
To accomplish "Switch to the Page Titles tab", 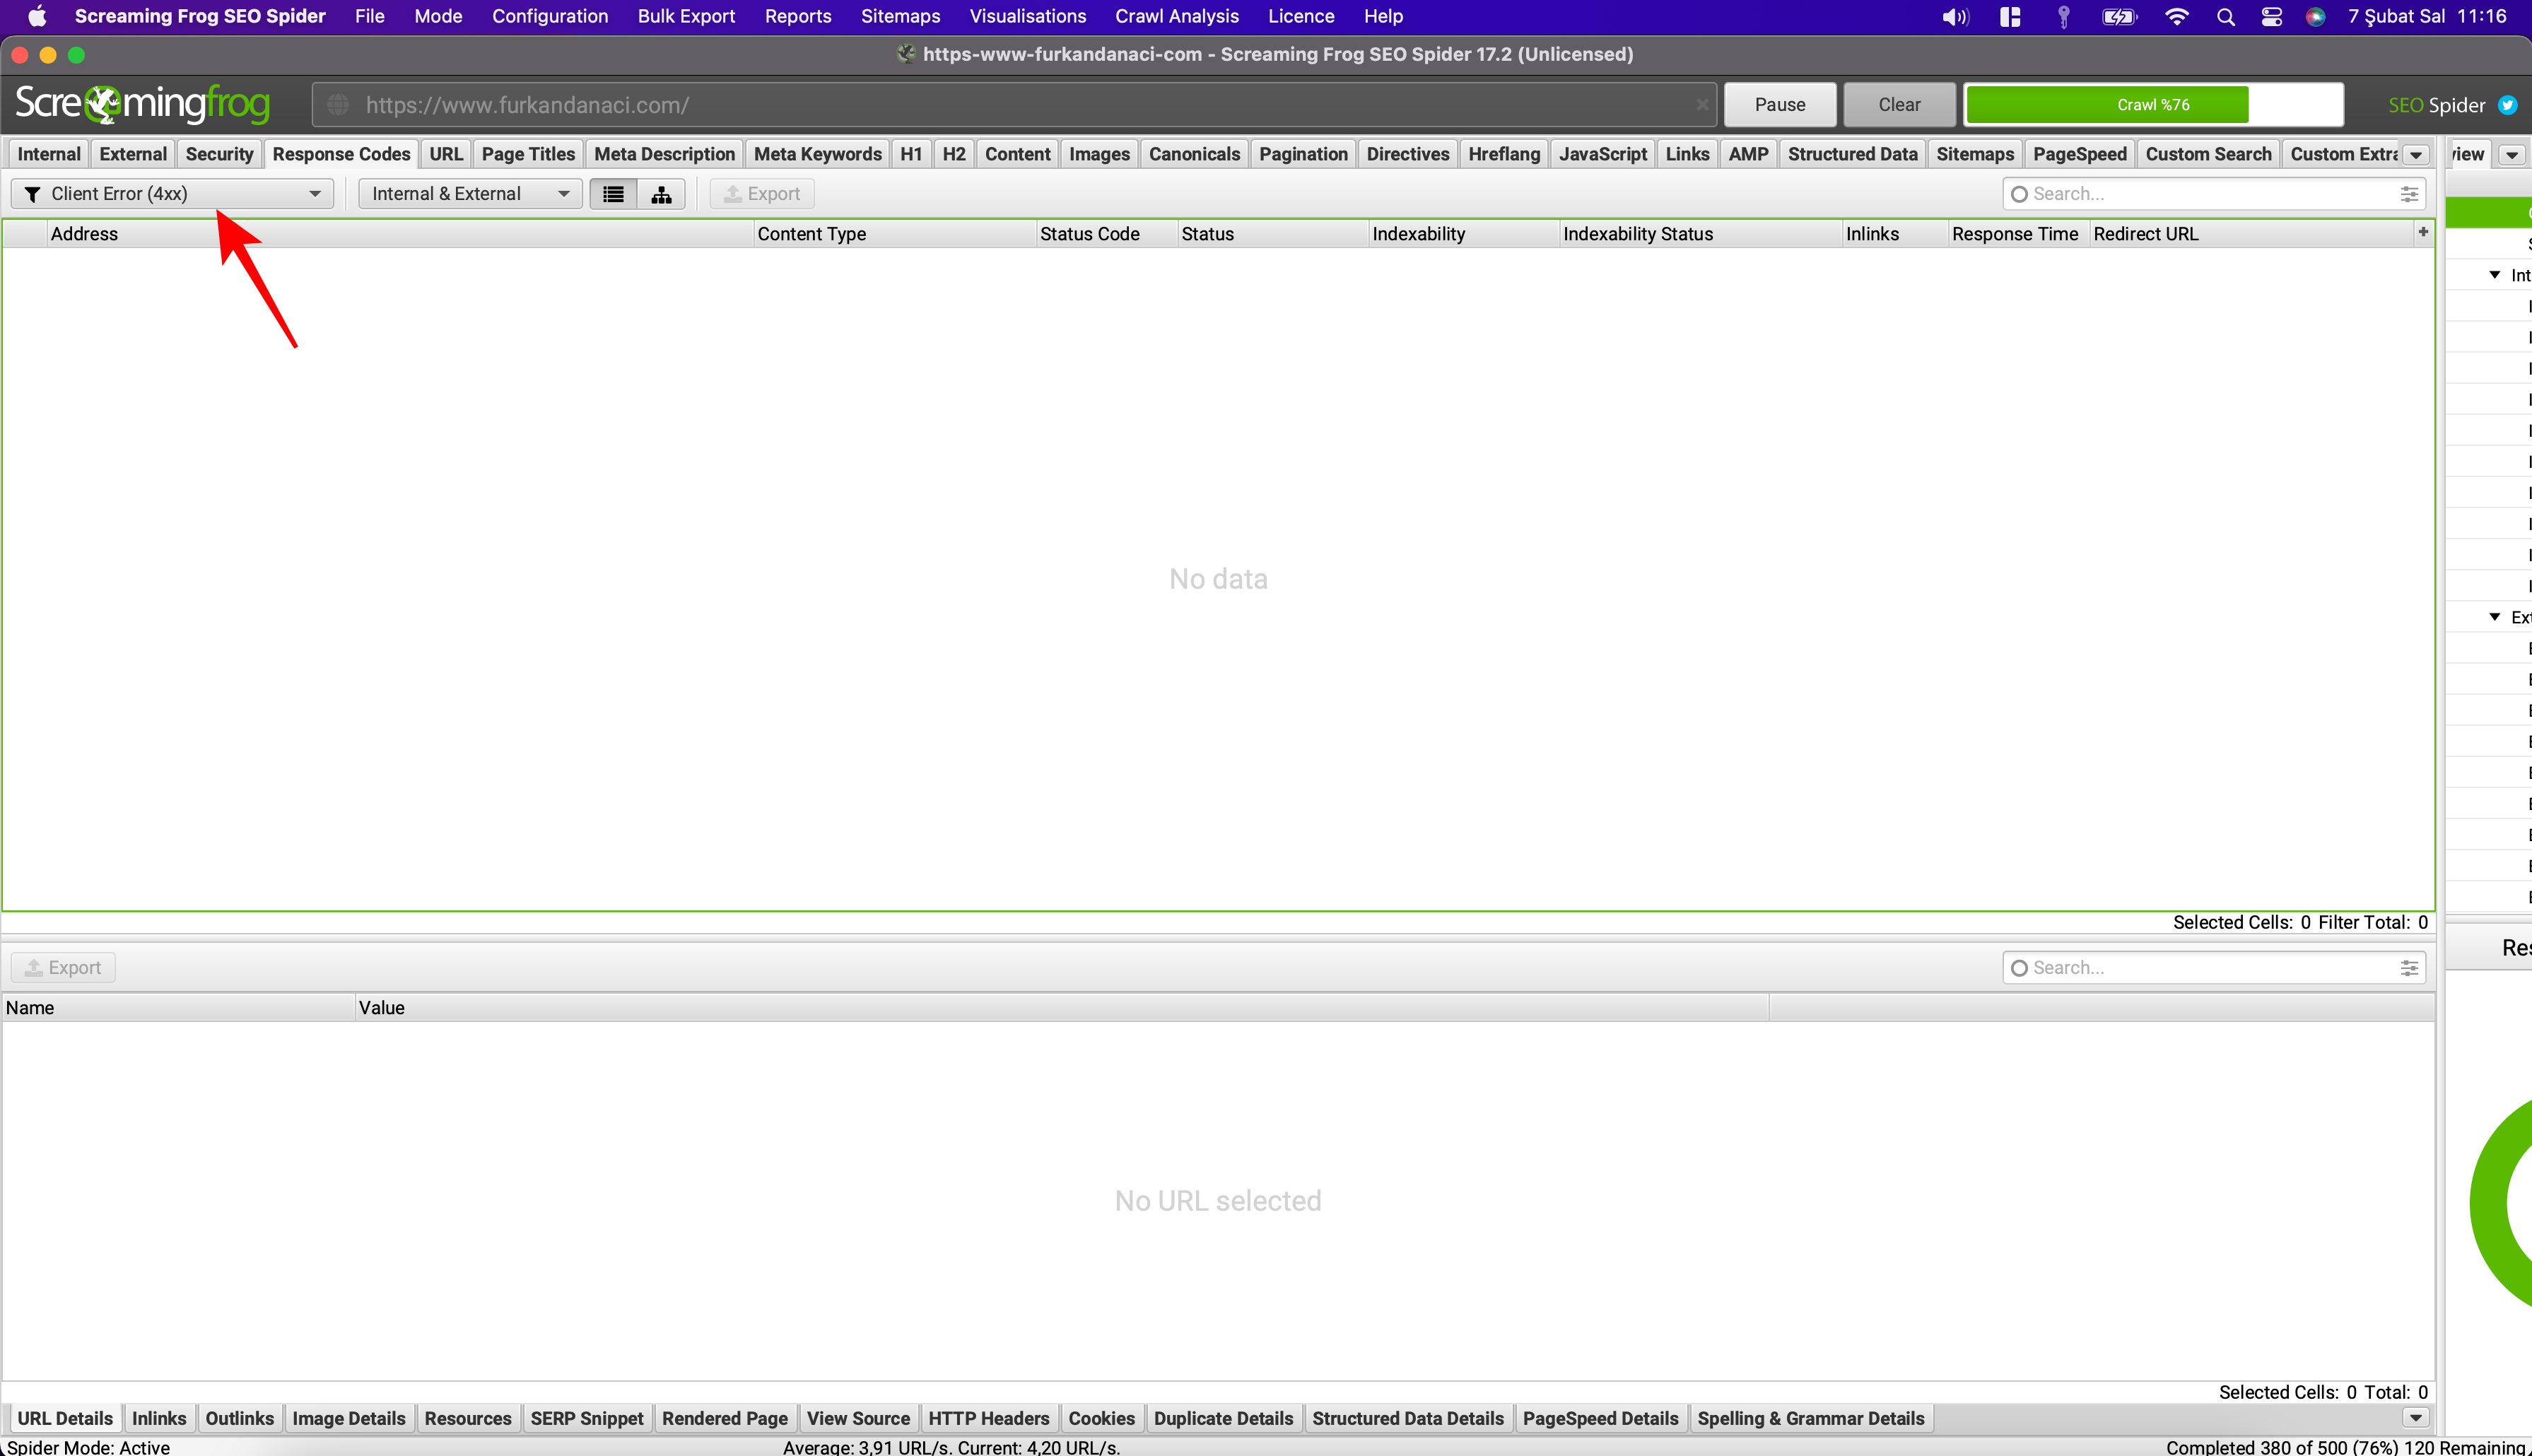I will (528, 154).
